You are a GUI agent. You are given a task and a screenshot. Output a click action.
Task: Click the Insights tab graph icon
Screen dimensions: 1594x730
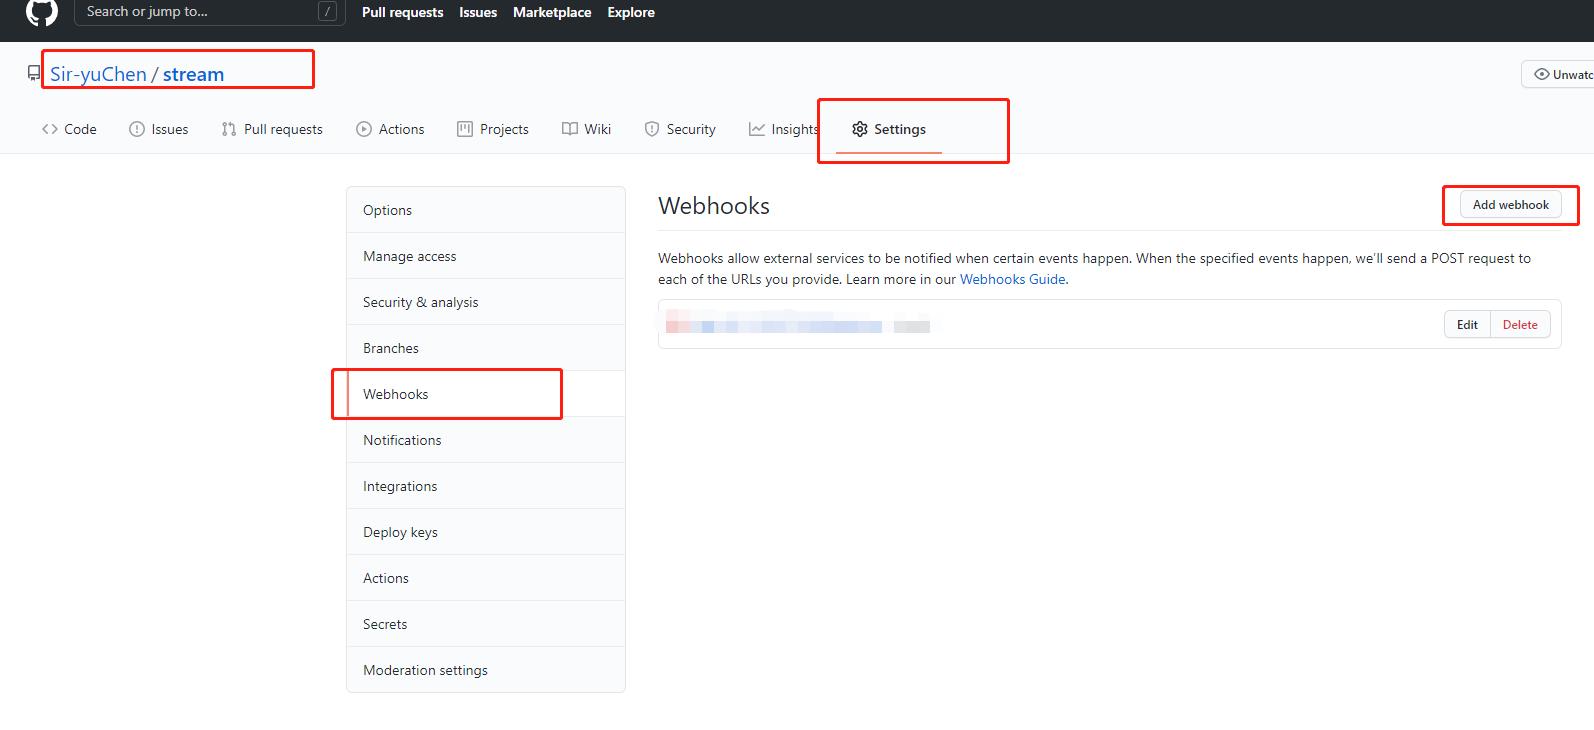(757, 129)
